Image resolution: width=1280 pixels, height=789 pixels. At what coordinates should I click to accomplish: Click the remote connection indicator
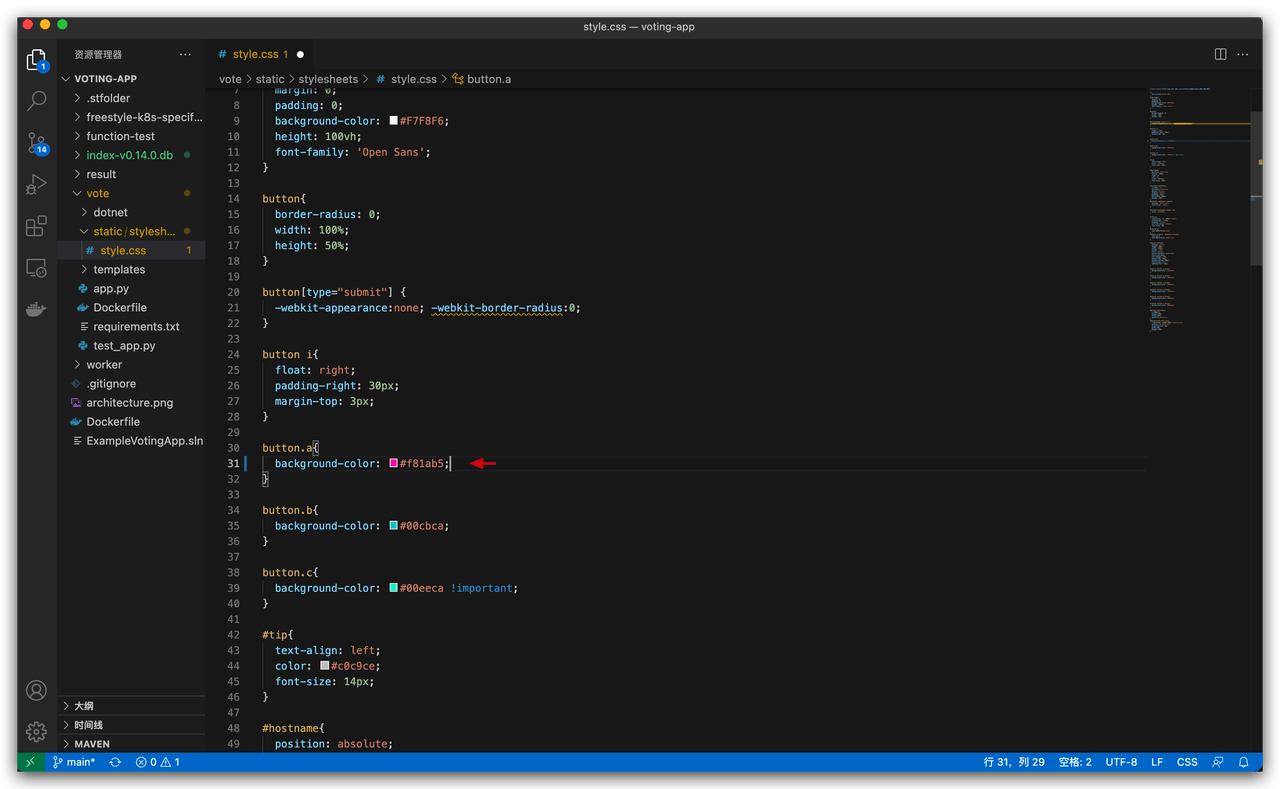29,762
